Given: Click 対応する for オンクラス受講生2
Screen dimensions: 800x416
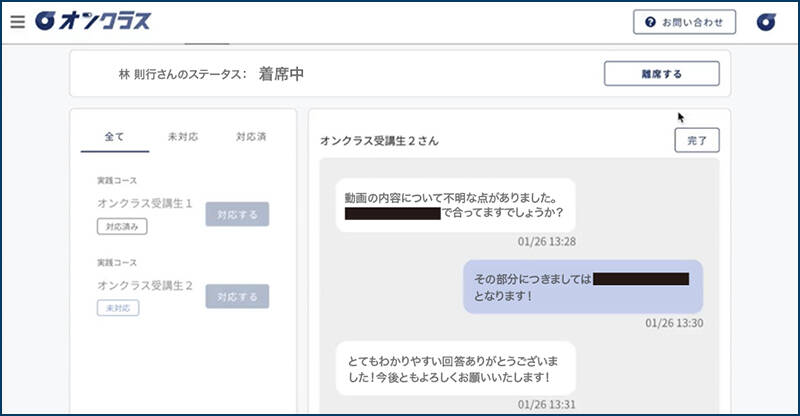Looking at the screenshot, I should tap(237, 296).
